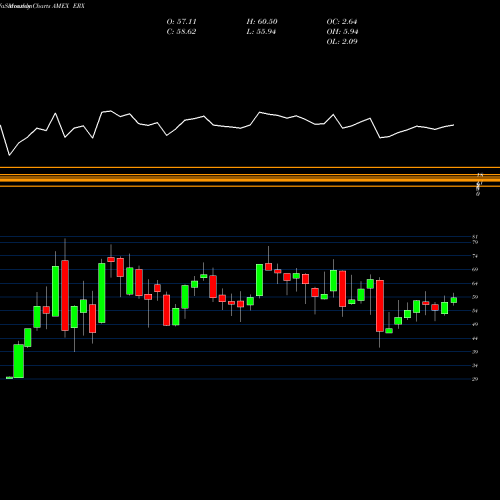Select the OL: 2.09 reading
500x500 pixels.
[x=342, y=42]
